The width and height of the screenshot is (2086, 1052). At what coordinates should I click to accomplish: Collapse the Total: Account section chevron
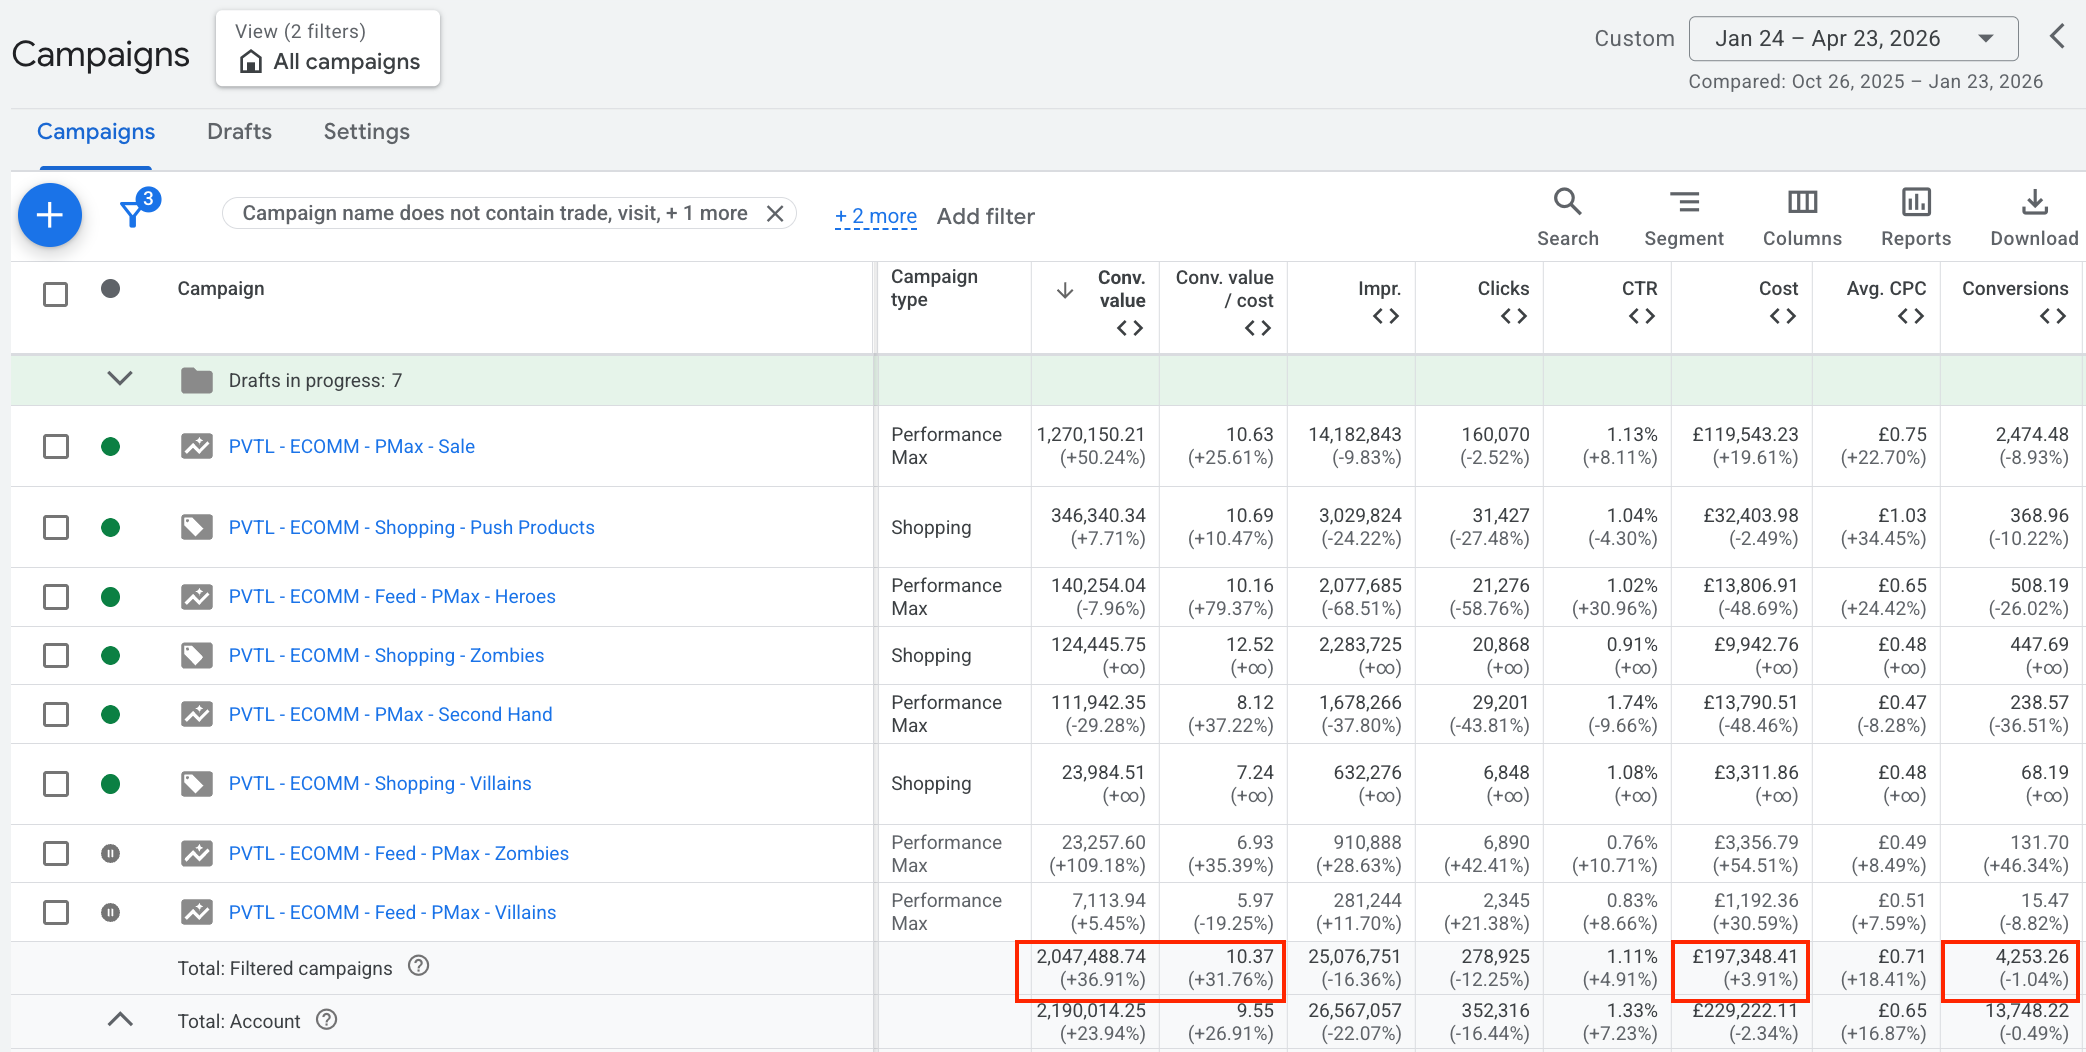click(x=120, y=1019)
